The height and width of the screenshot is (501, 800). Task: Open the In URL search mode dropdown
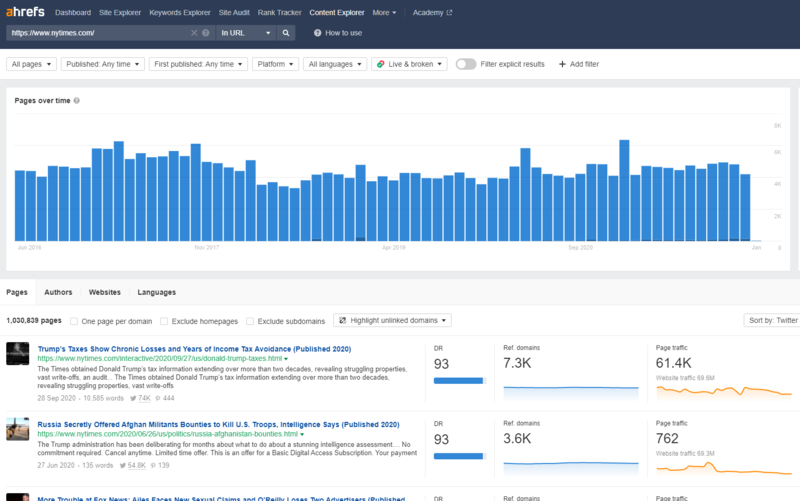point(245,33)
